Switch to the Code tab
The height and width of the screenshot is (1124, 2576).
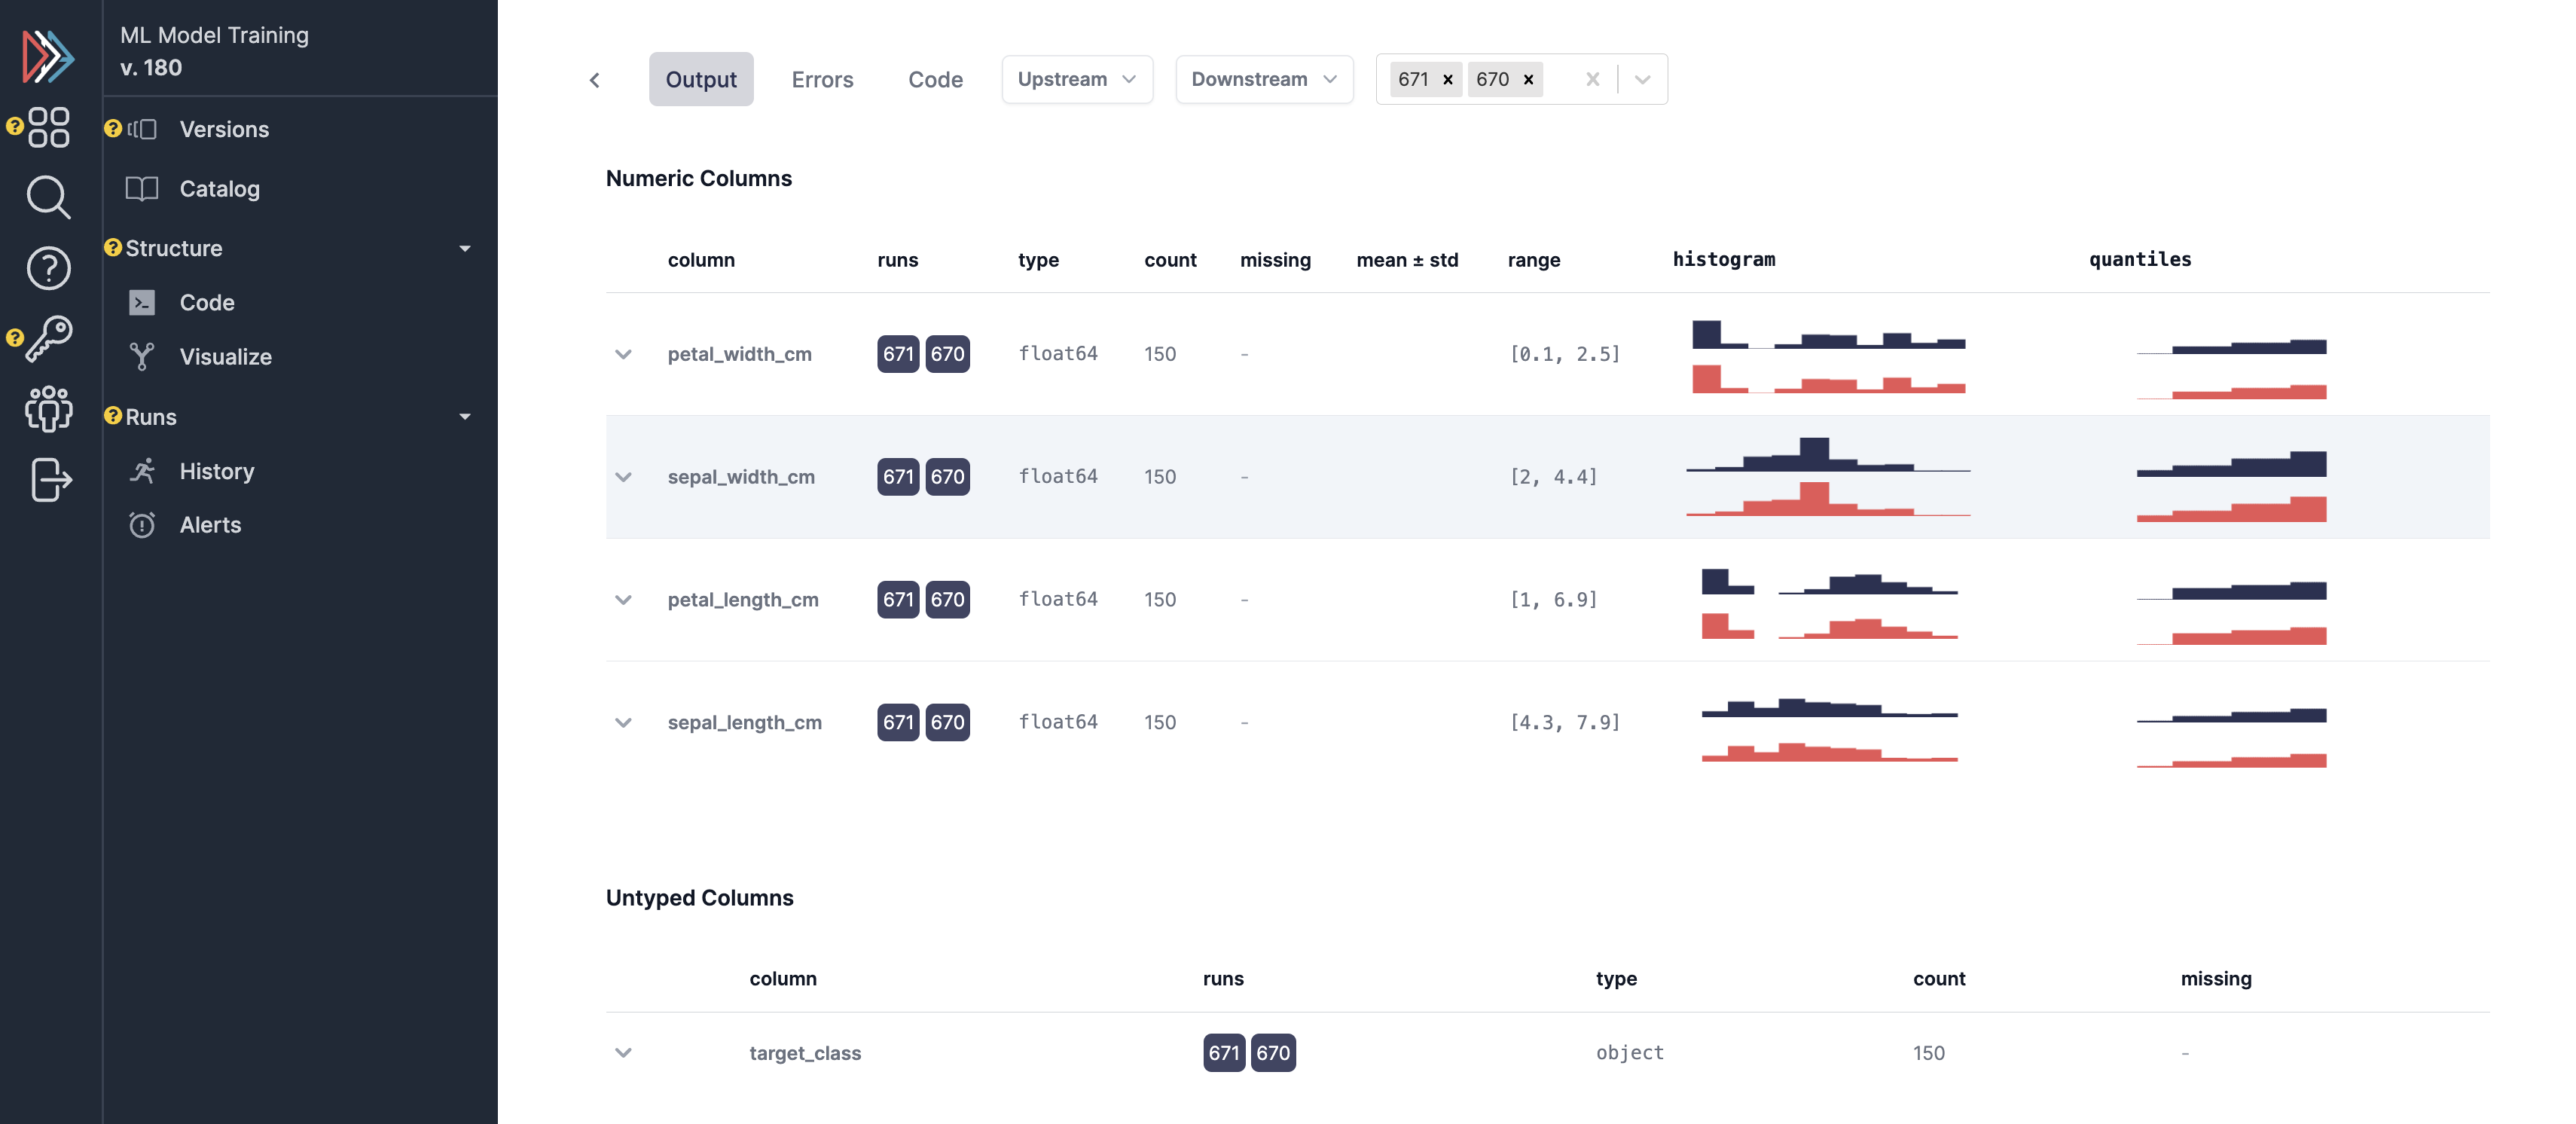click(935, 80)
